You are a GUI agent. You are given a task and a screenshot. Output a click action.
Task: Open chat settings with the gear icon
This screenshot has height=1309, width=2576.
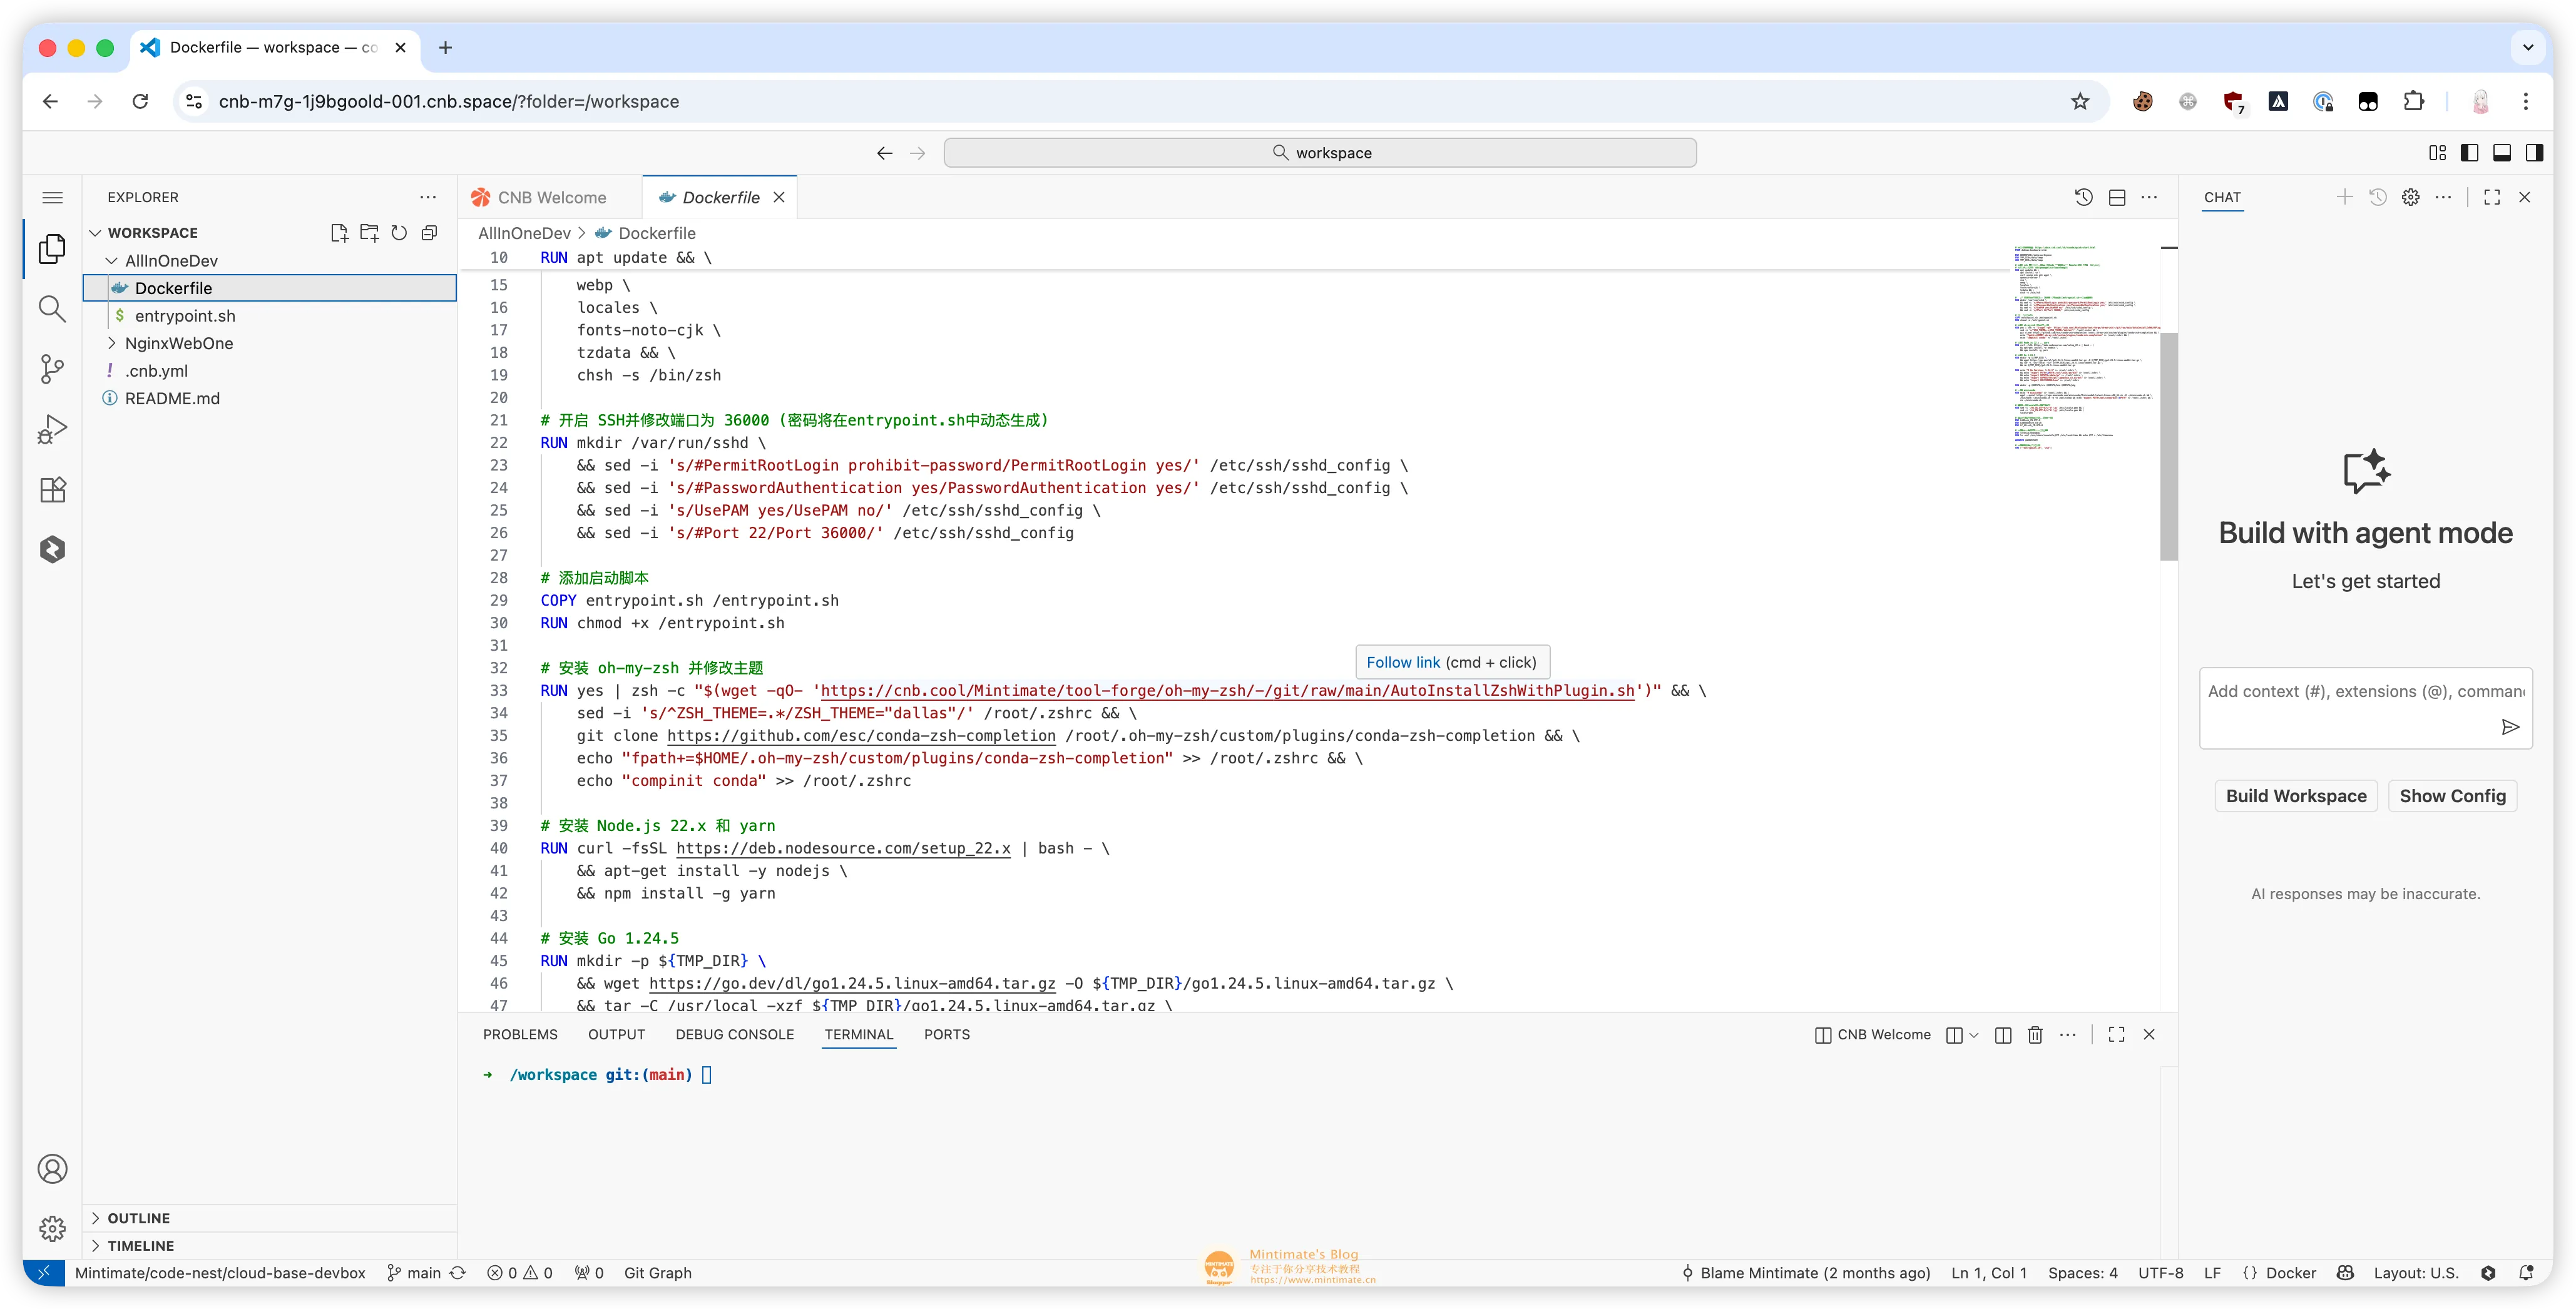click(x=2411, y=198)
